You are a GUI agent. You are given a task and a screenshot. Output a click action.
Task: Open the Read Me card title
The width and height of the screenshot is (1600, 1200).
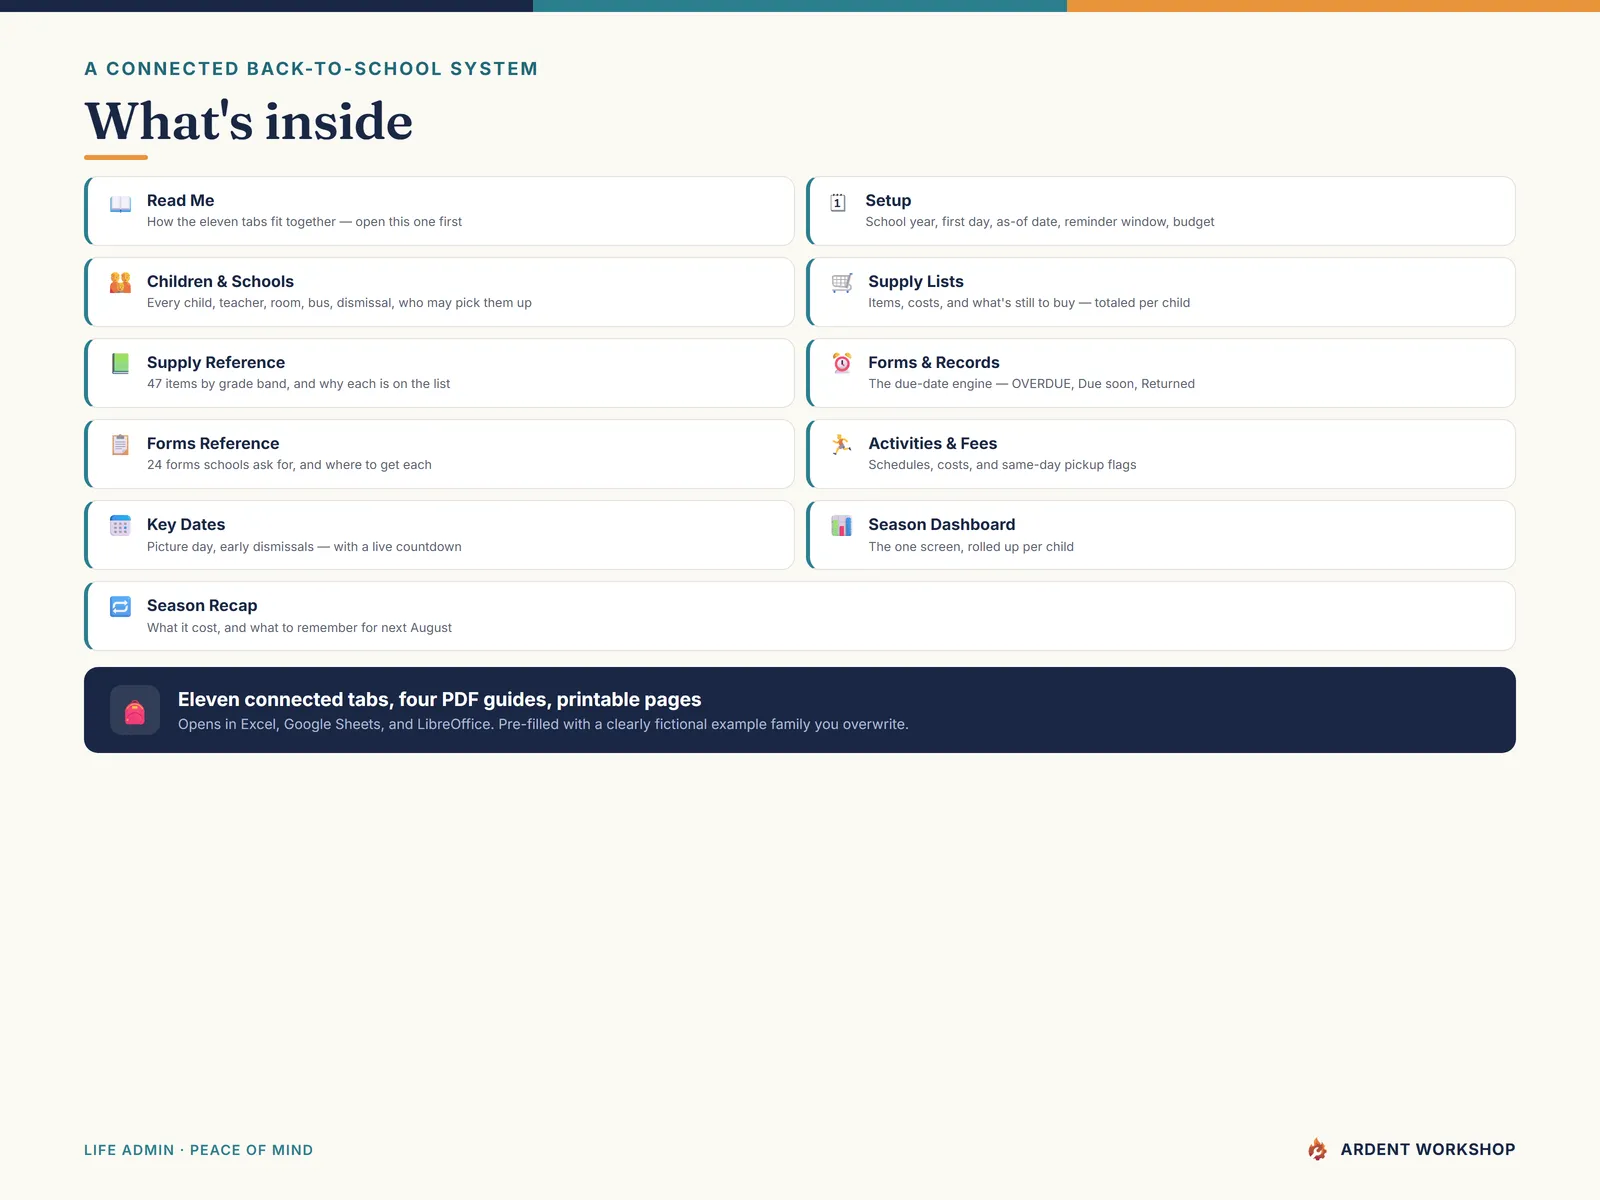pyautogui.click(x=180, y=200)
